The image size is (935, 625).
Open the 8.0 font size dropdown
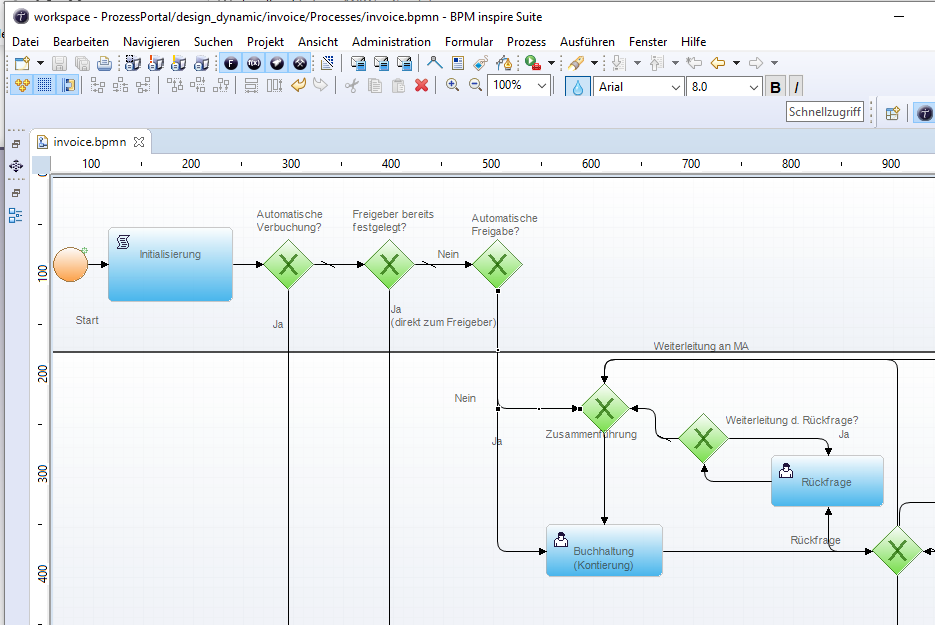(754, 87)
